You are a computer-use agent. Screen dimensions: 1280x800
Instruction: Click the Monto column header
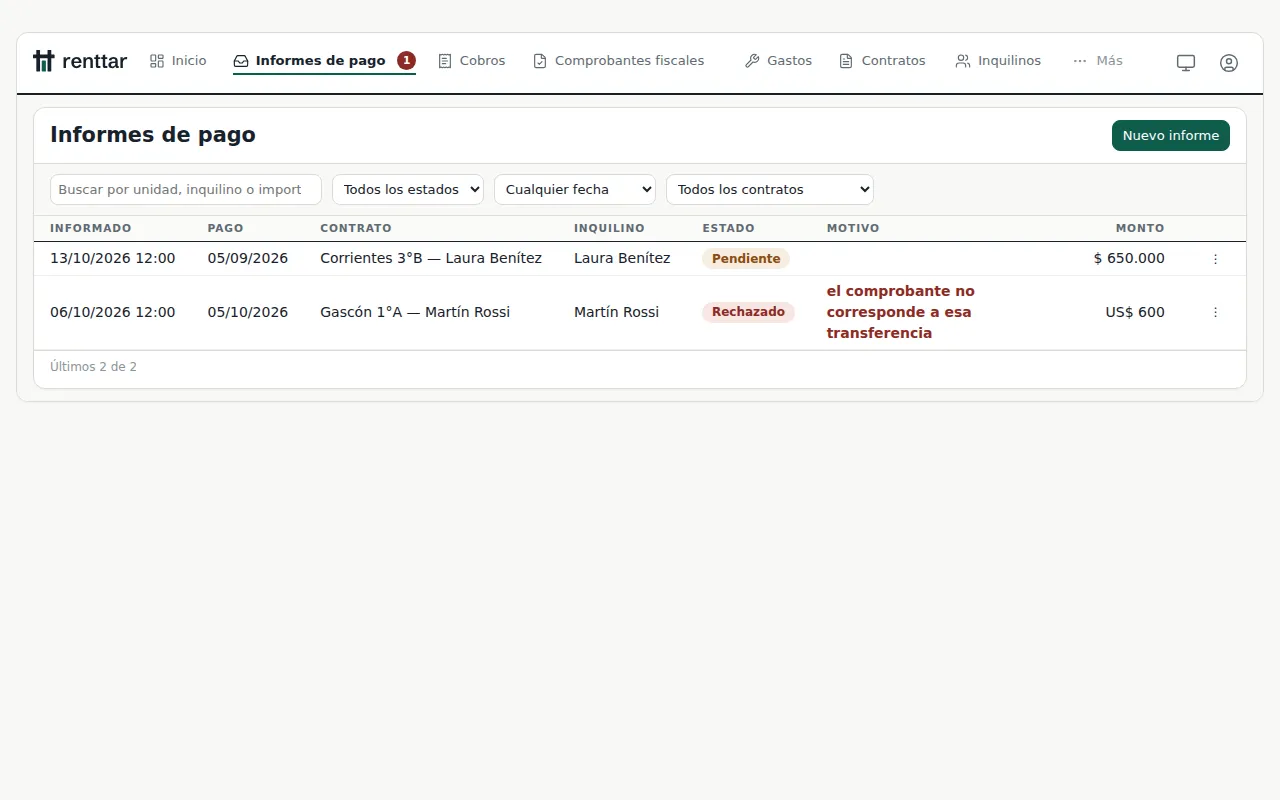1141,229
